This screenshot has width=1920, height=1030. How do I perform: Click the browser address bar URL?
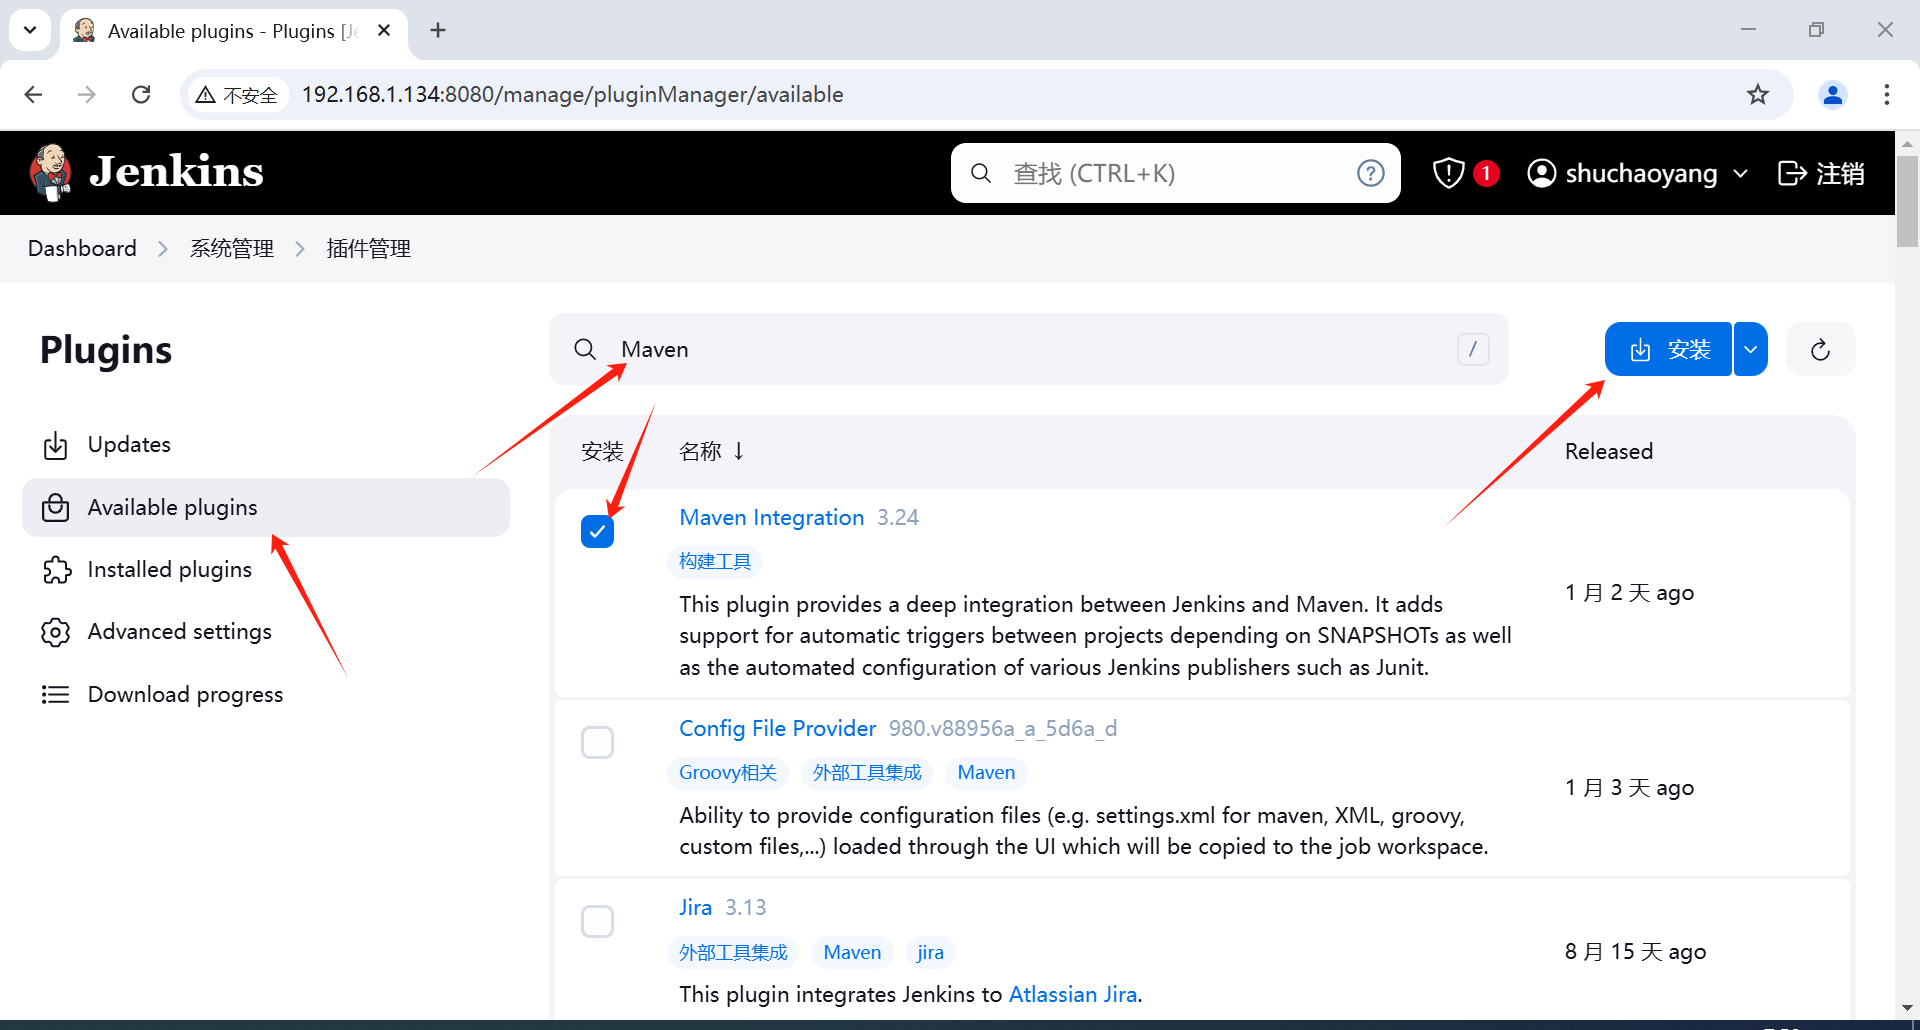(x=573, y=94)
